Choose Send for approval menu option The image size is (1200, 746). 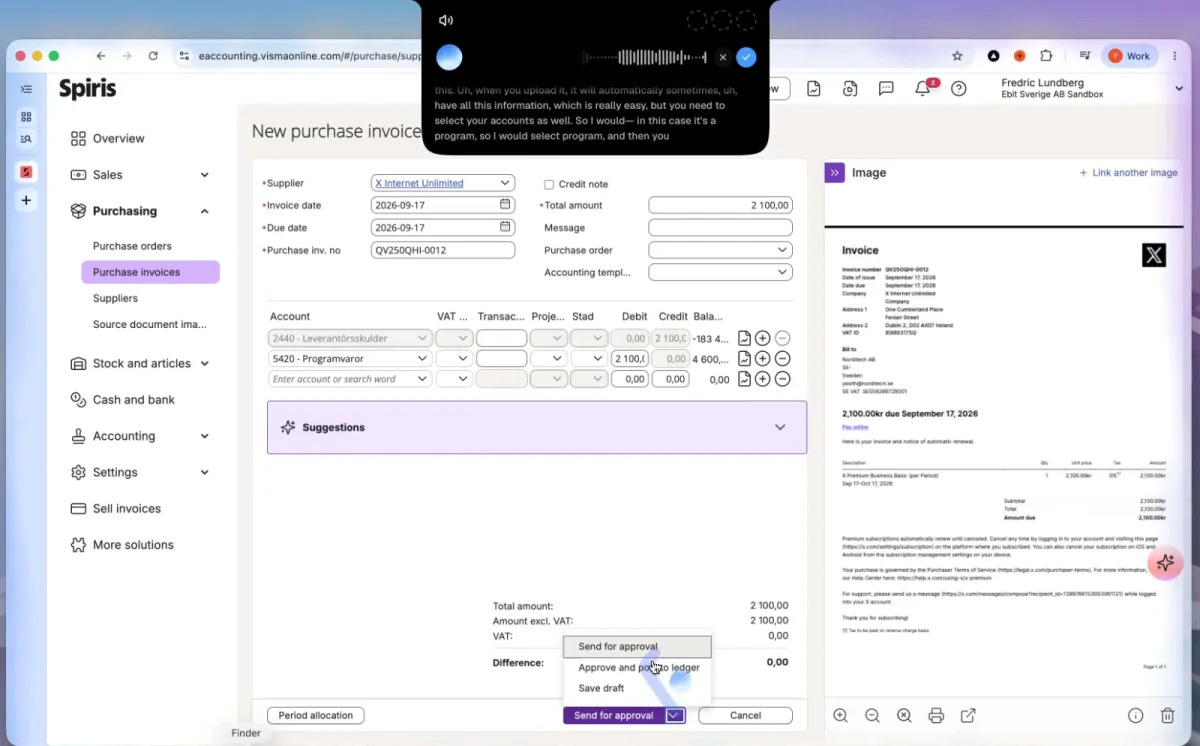[637, 647]
